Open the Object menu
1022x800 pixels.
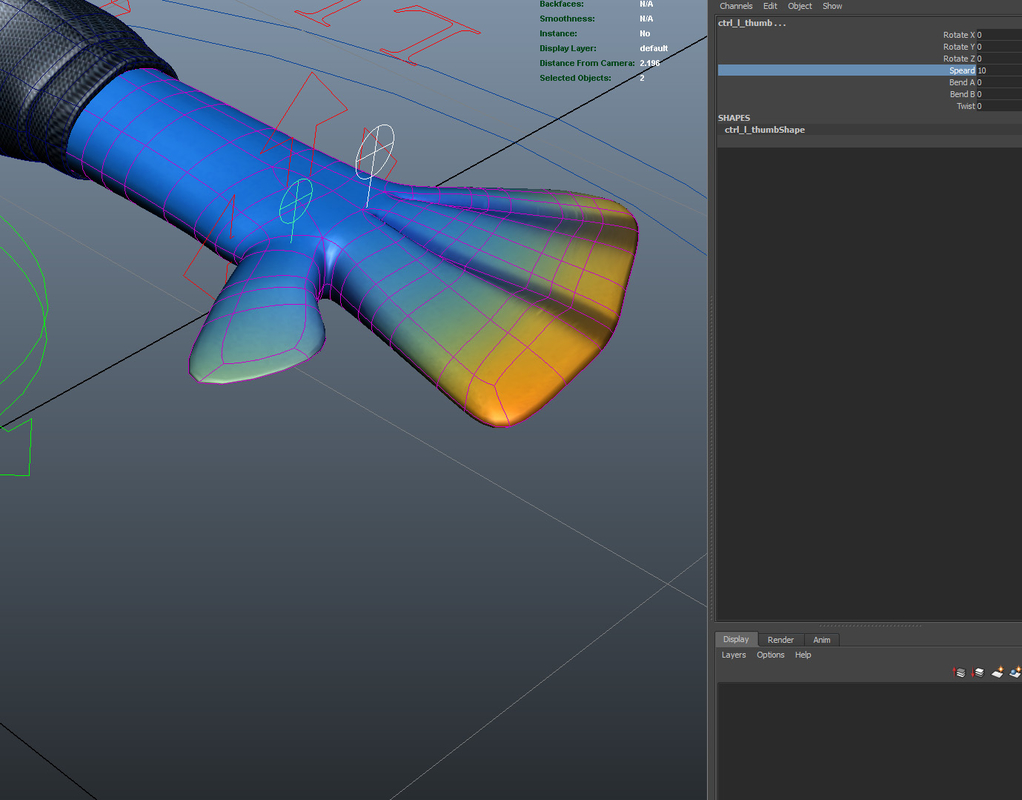coord(800,6)
